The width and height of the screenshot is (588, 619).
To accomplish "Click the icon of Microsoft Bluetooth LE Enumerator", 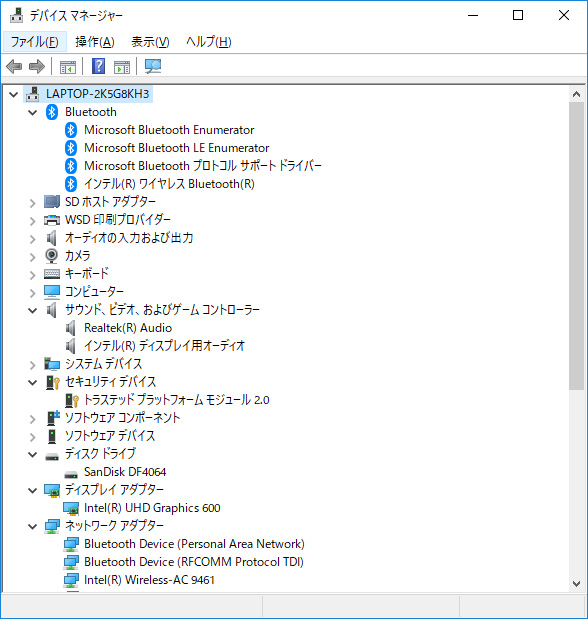I will point(71,148).
